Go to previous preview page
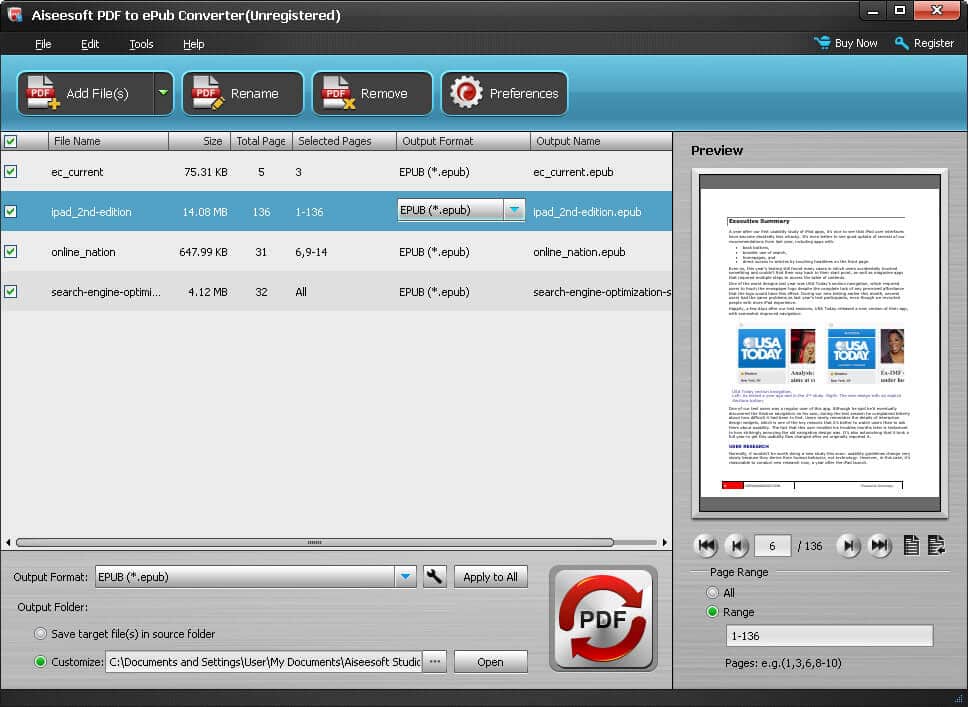Viewport: 968px width, 707px height. [736, 545]
